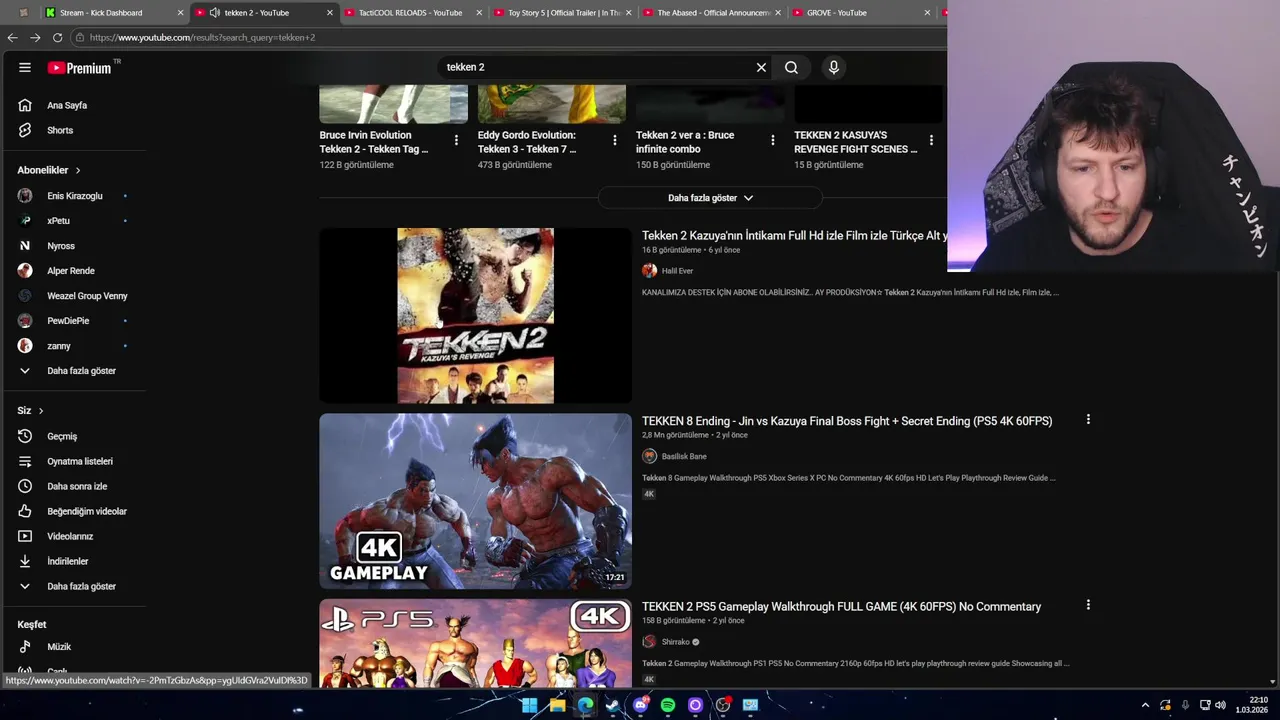Open options for Bruce infinite combo video
Viewport: 1280px width, 720px height.
click(x=773, y=140)
